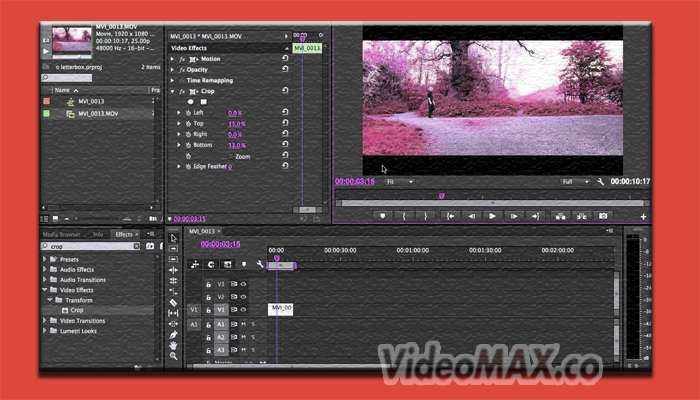Reset the Motion effect

click(x=285, y=58)
